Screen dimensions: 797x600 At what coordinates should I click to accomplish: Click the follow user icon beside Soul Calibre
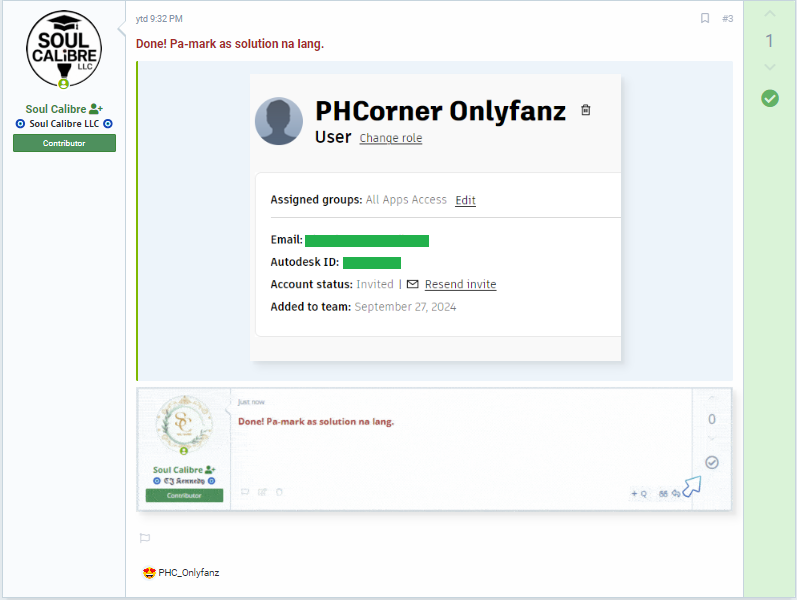[x=96, y=109]
